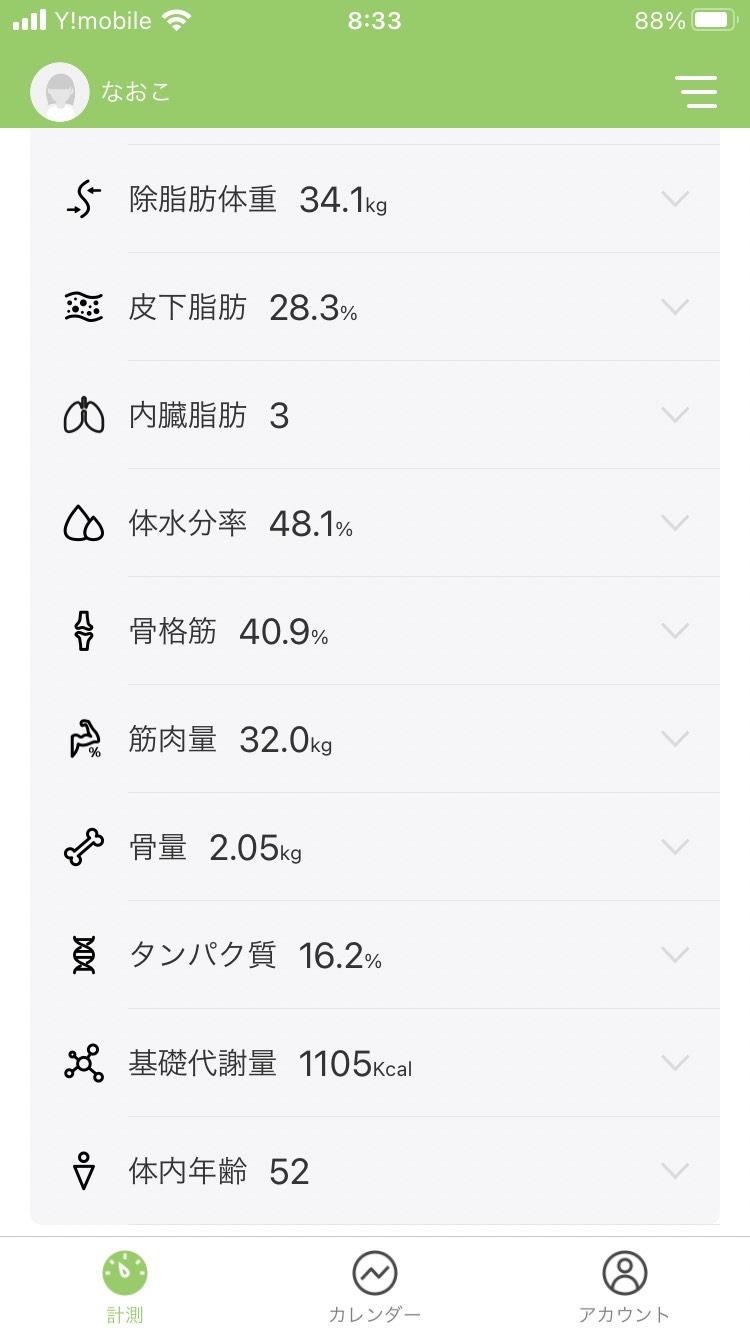750x1334 pixels.
Task: Tap the 体水分率 water drops icon
Action: coord(84,523)
